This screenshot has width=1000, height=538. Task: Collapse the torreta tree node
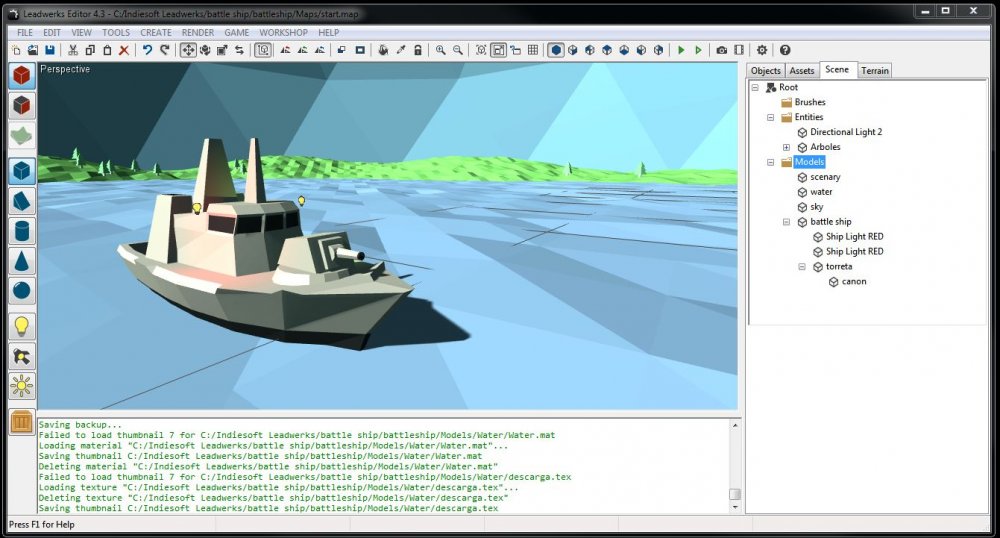tap(802, 267)
